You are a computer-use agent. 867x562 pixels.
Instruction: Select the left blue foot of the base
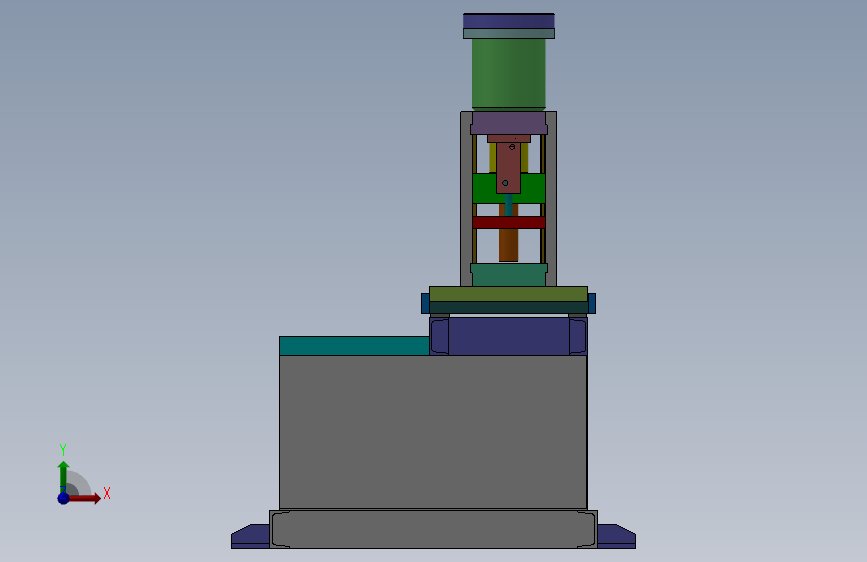pyautogui.click(x=250, y=537)
